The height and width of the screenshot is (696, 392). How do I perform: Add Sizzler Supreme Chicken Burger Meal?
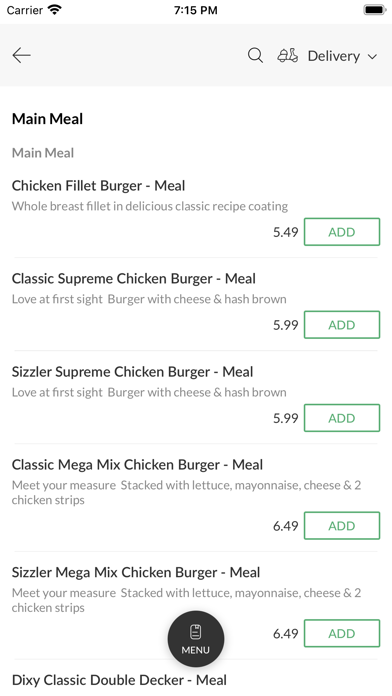pyautogui.click(x=342, y=418)
